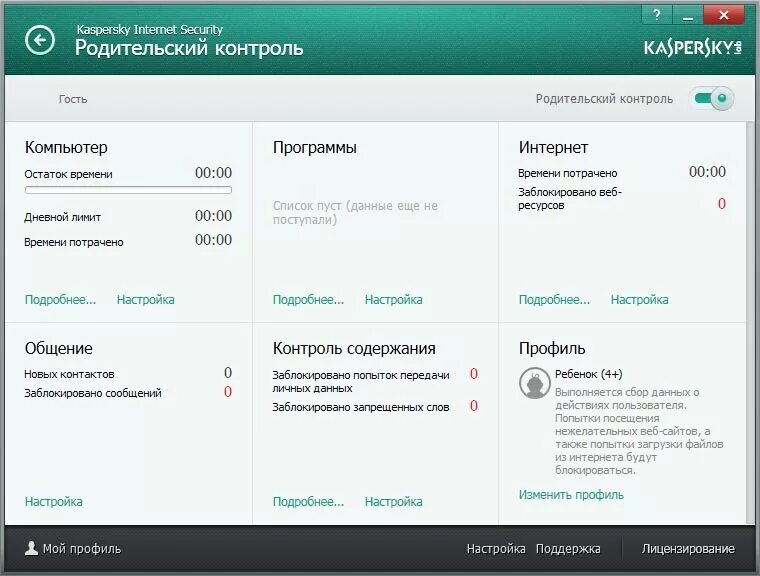
Task: Open Настройка under Общение
Action: point(53,501)
